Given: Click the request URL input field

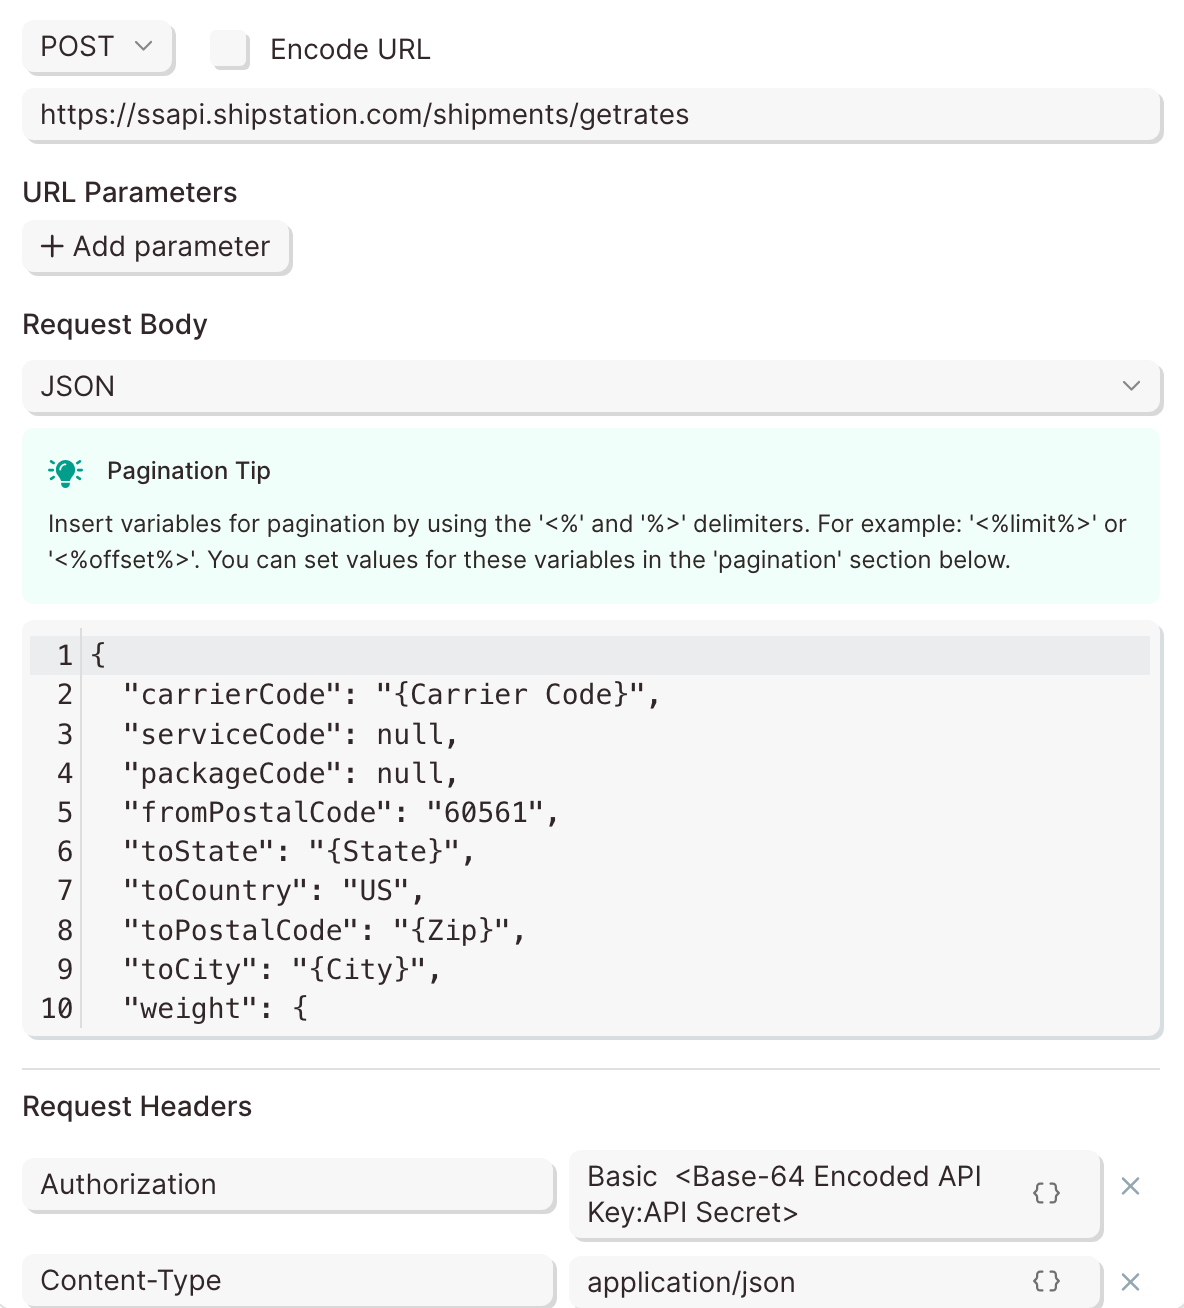Looking at the screenshot, I should 590,115.
